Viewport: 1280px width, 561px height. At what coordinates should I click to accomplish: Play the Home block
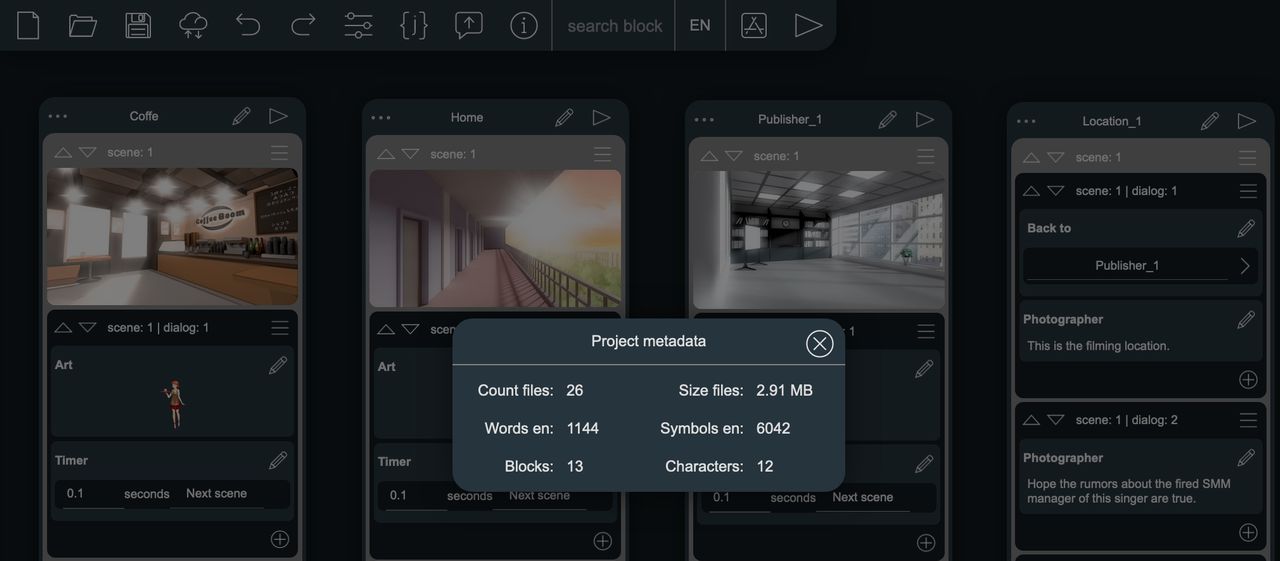[601, 118]
